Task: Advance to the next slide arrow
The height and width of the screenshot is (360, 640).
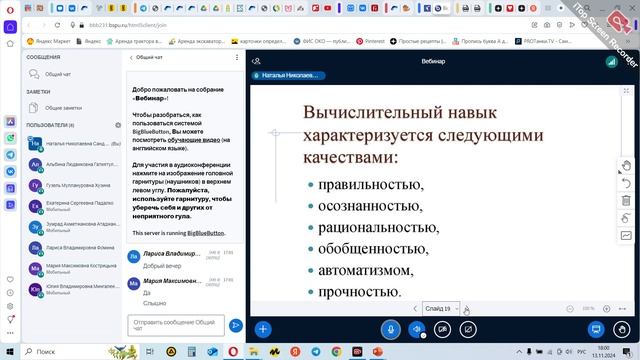Action: coord(466,309)
